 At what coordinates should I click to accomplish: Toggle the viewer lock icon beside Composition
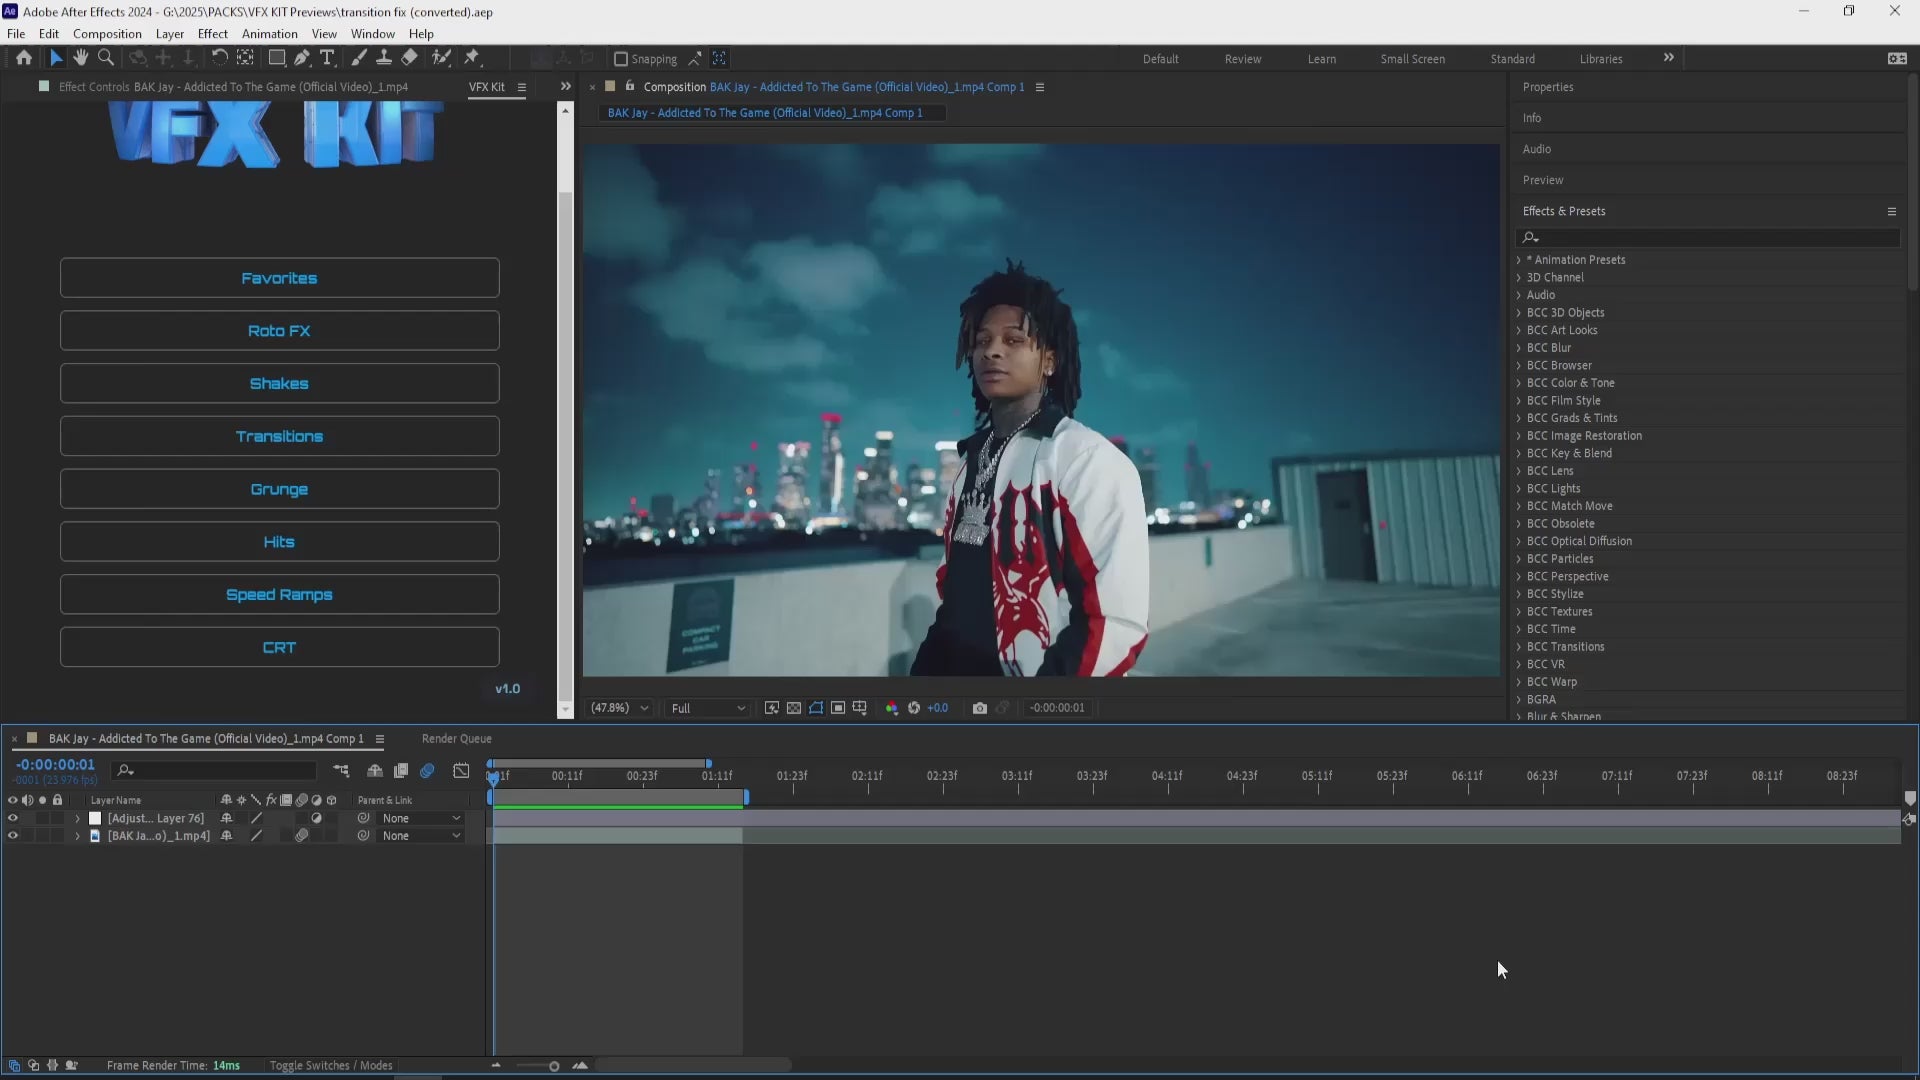pos(630,87)
